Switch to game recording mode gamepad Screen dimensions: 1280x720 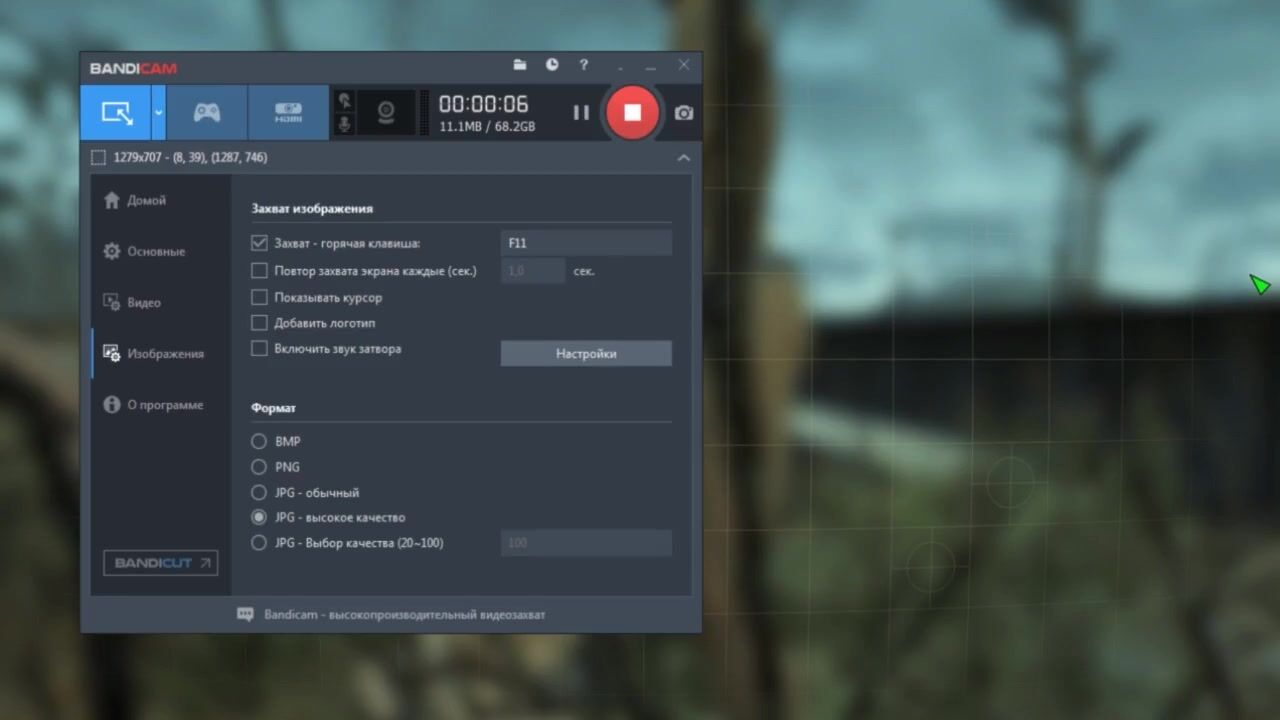point(207,112)
